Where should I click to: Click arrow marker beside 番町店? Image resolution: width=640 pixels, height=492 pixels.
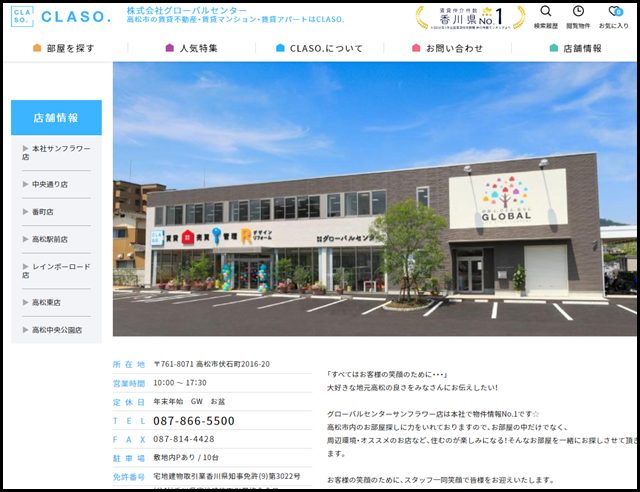tap(25, 211)
